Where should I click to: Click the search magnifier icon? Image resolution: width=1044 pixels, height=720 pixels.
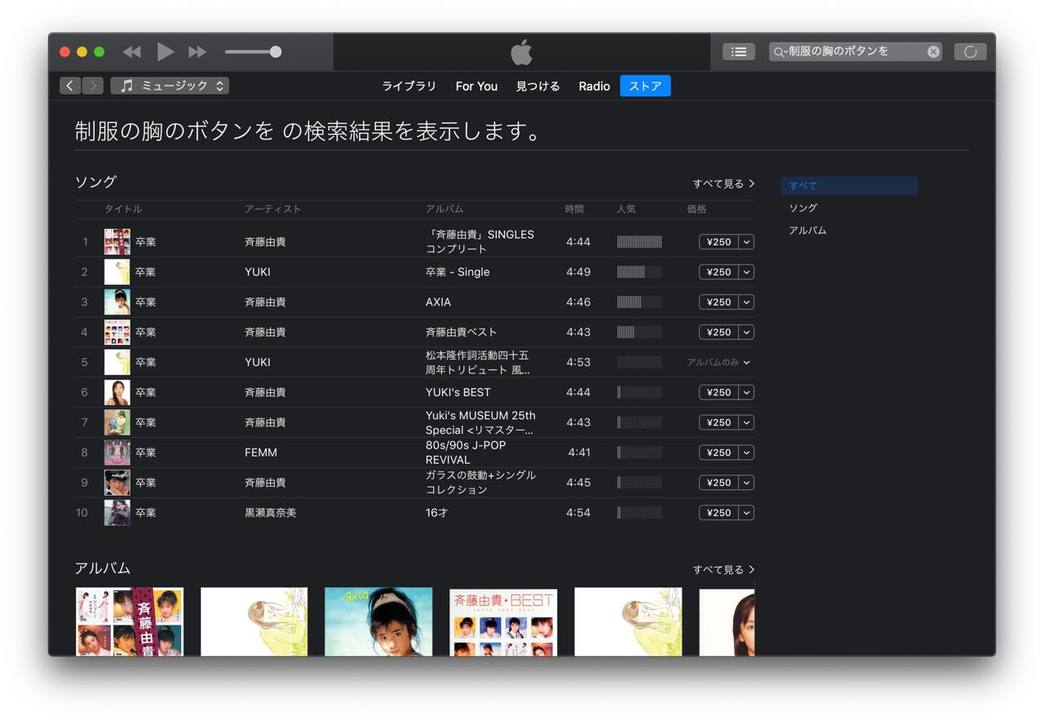(779, 52)
